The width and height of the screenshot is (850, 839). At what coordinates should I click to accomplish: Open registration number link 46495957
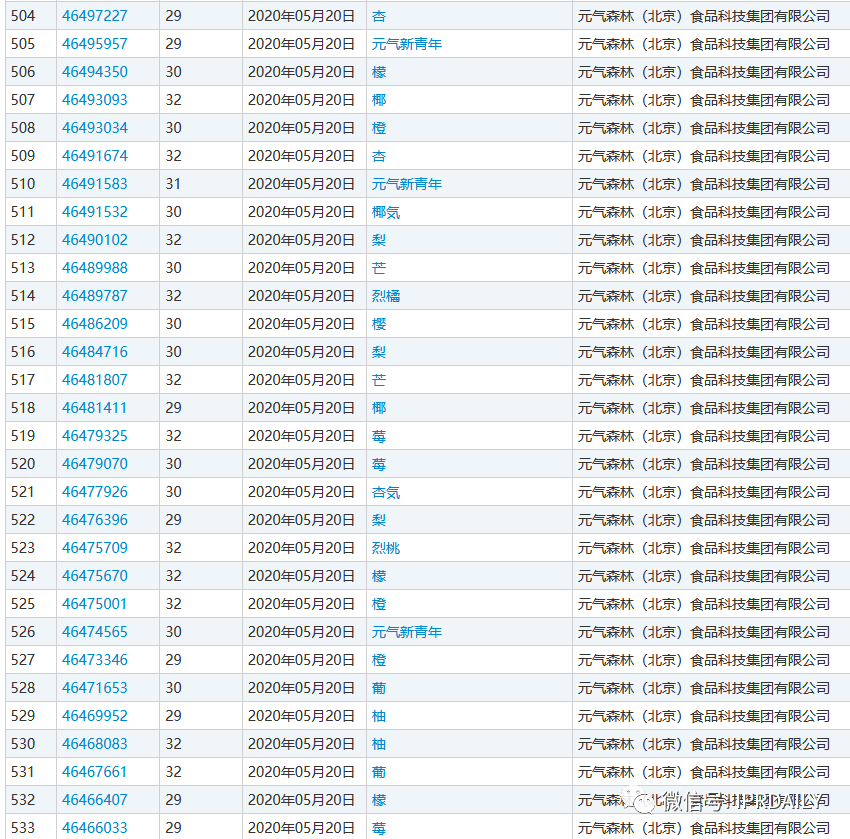click(x=95, y=44)
